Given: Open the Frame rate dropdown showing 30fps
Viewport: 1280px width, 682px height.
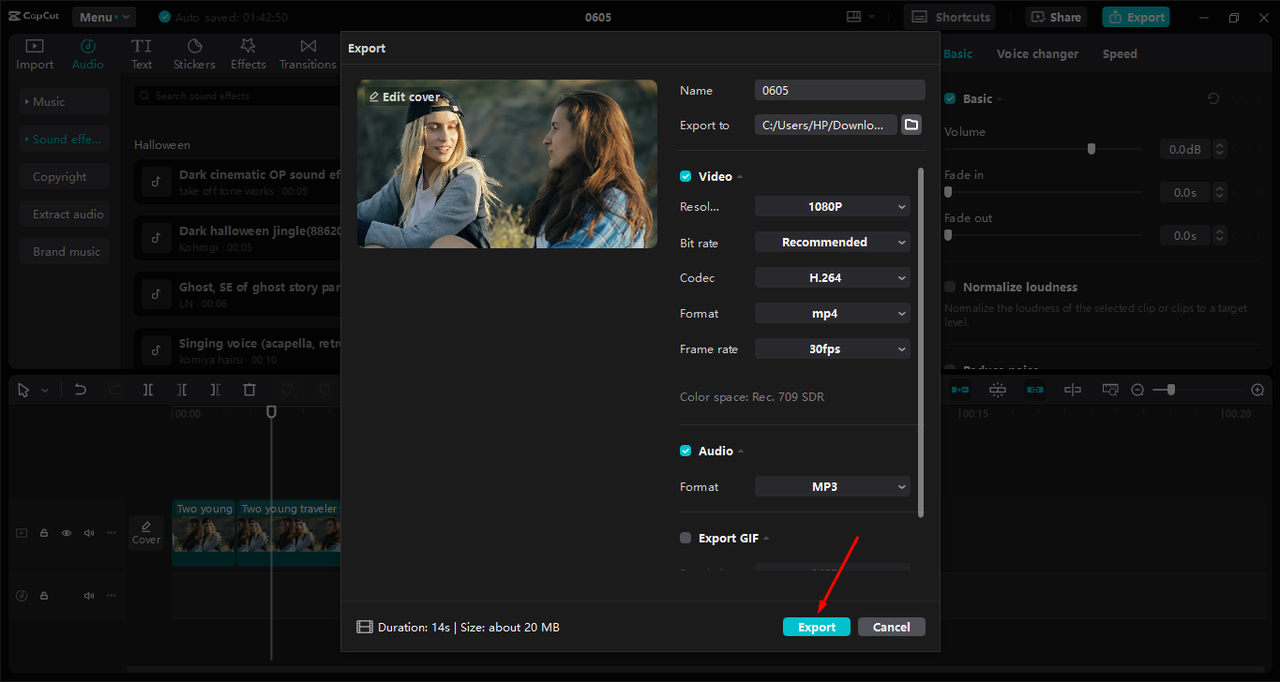Looking at the screenshot, I should (832, 349).
